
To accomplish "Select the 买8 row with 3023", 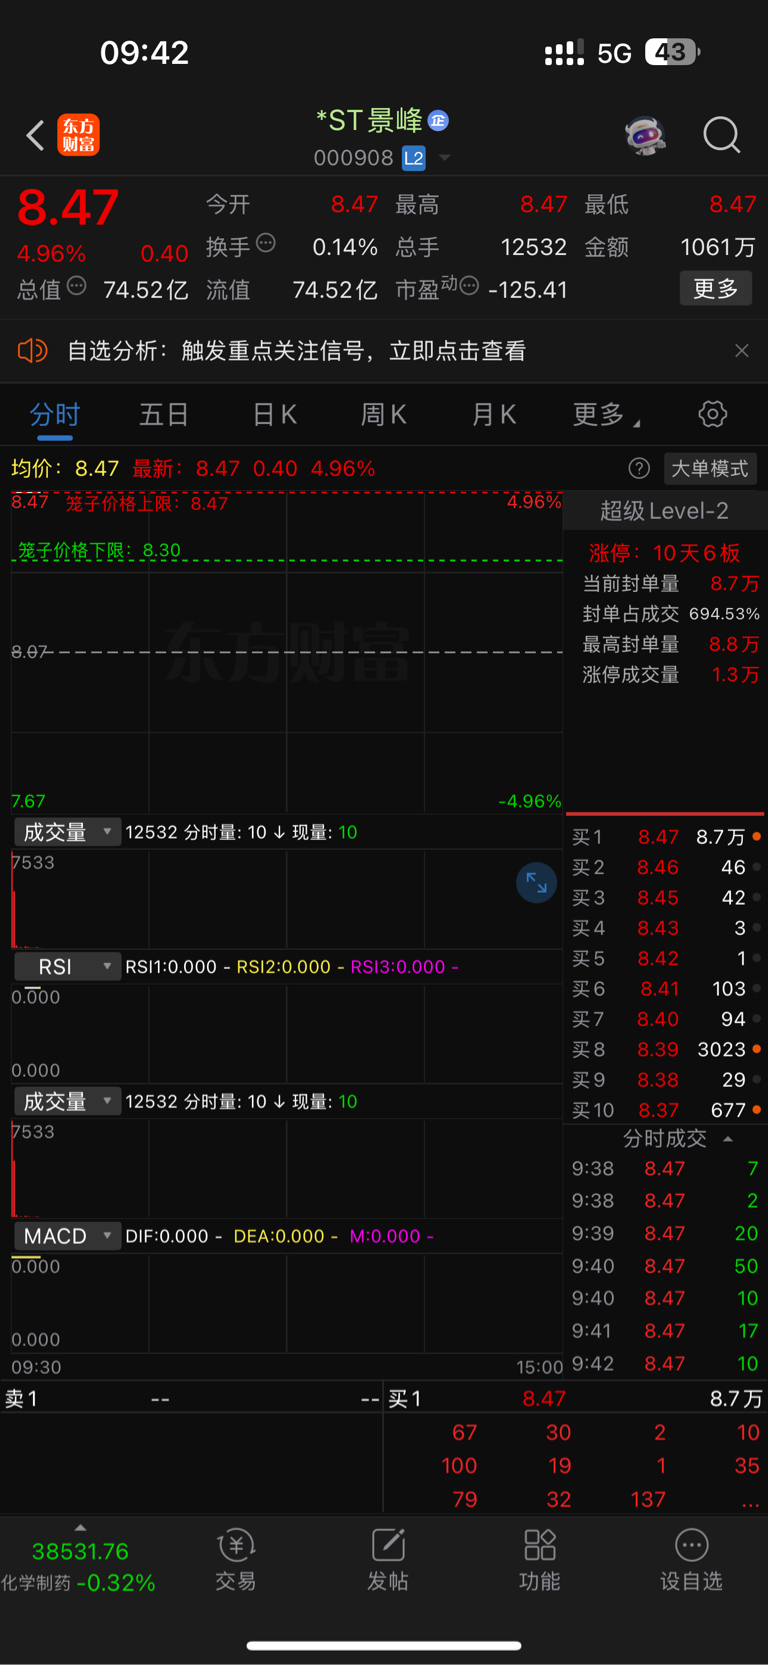I will click(666, 1049).
